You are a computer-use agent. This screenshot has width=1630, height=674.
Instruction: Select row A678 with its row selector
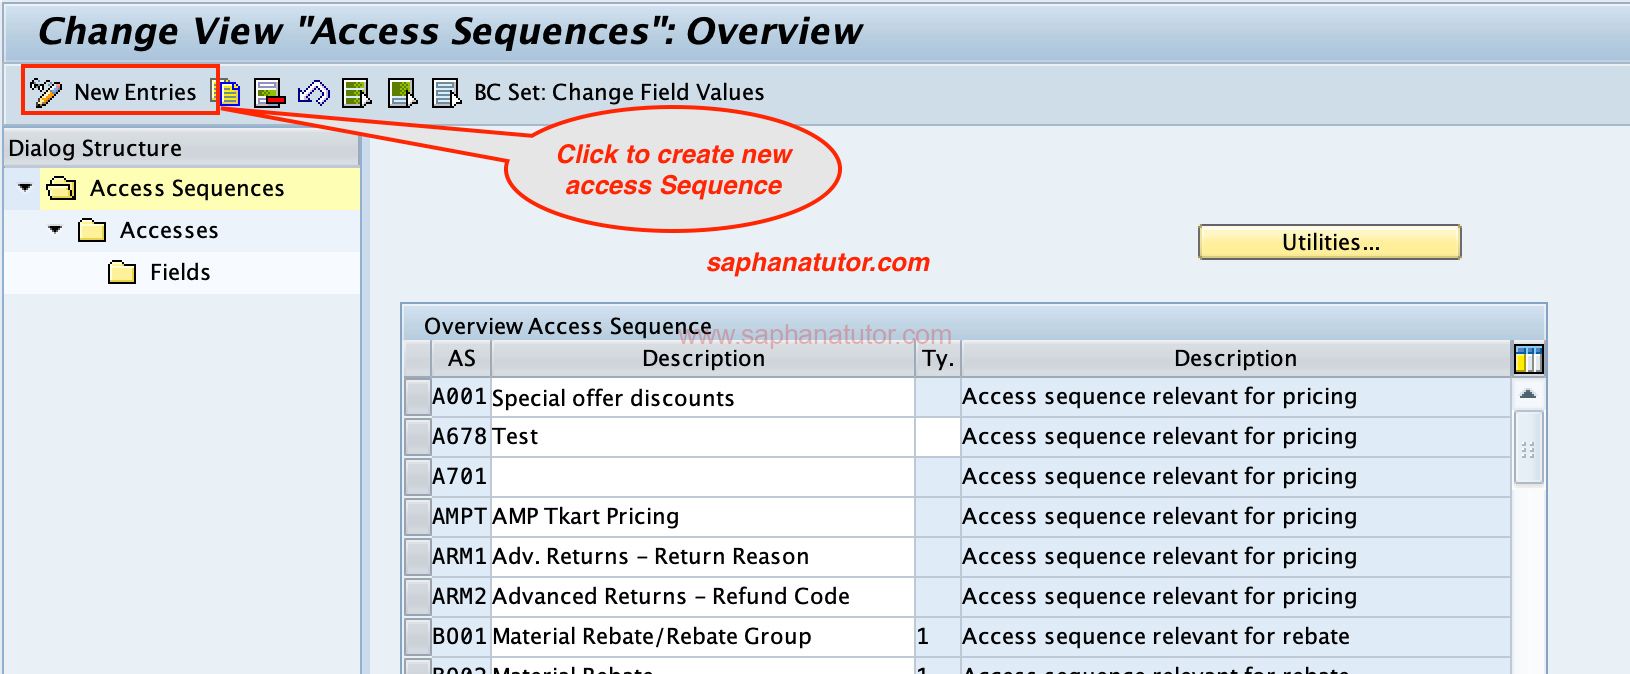pos(417,437)
